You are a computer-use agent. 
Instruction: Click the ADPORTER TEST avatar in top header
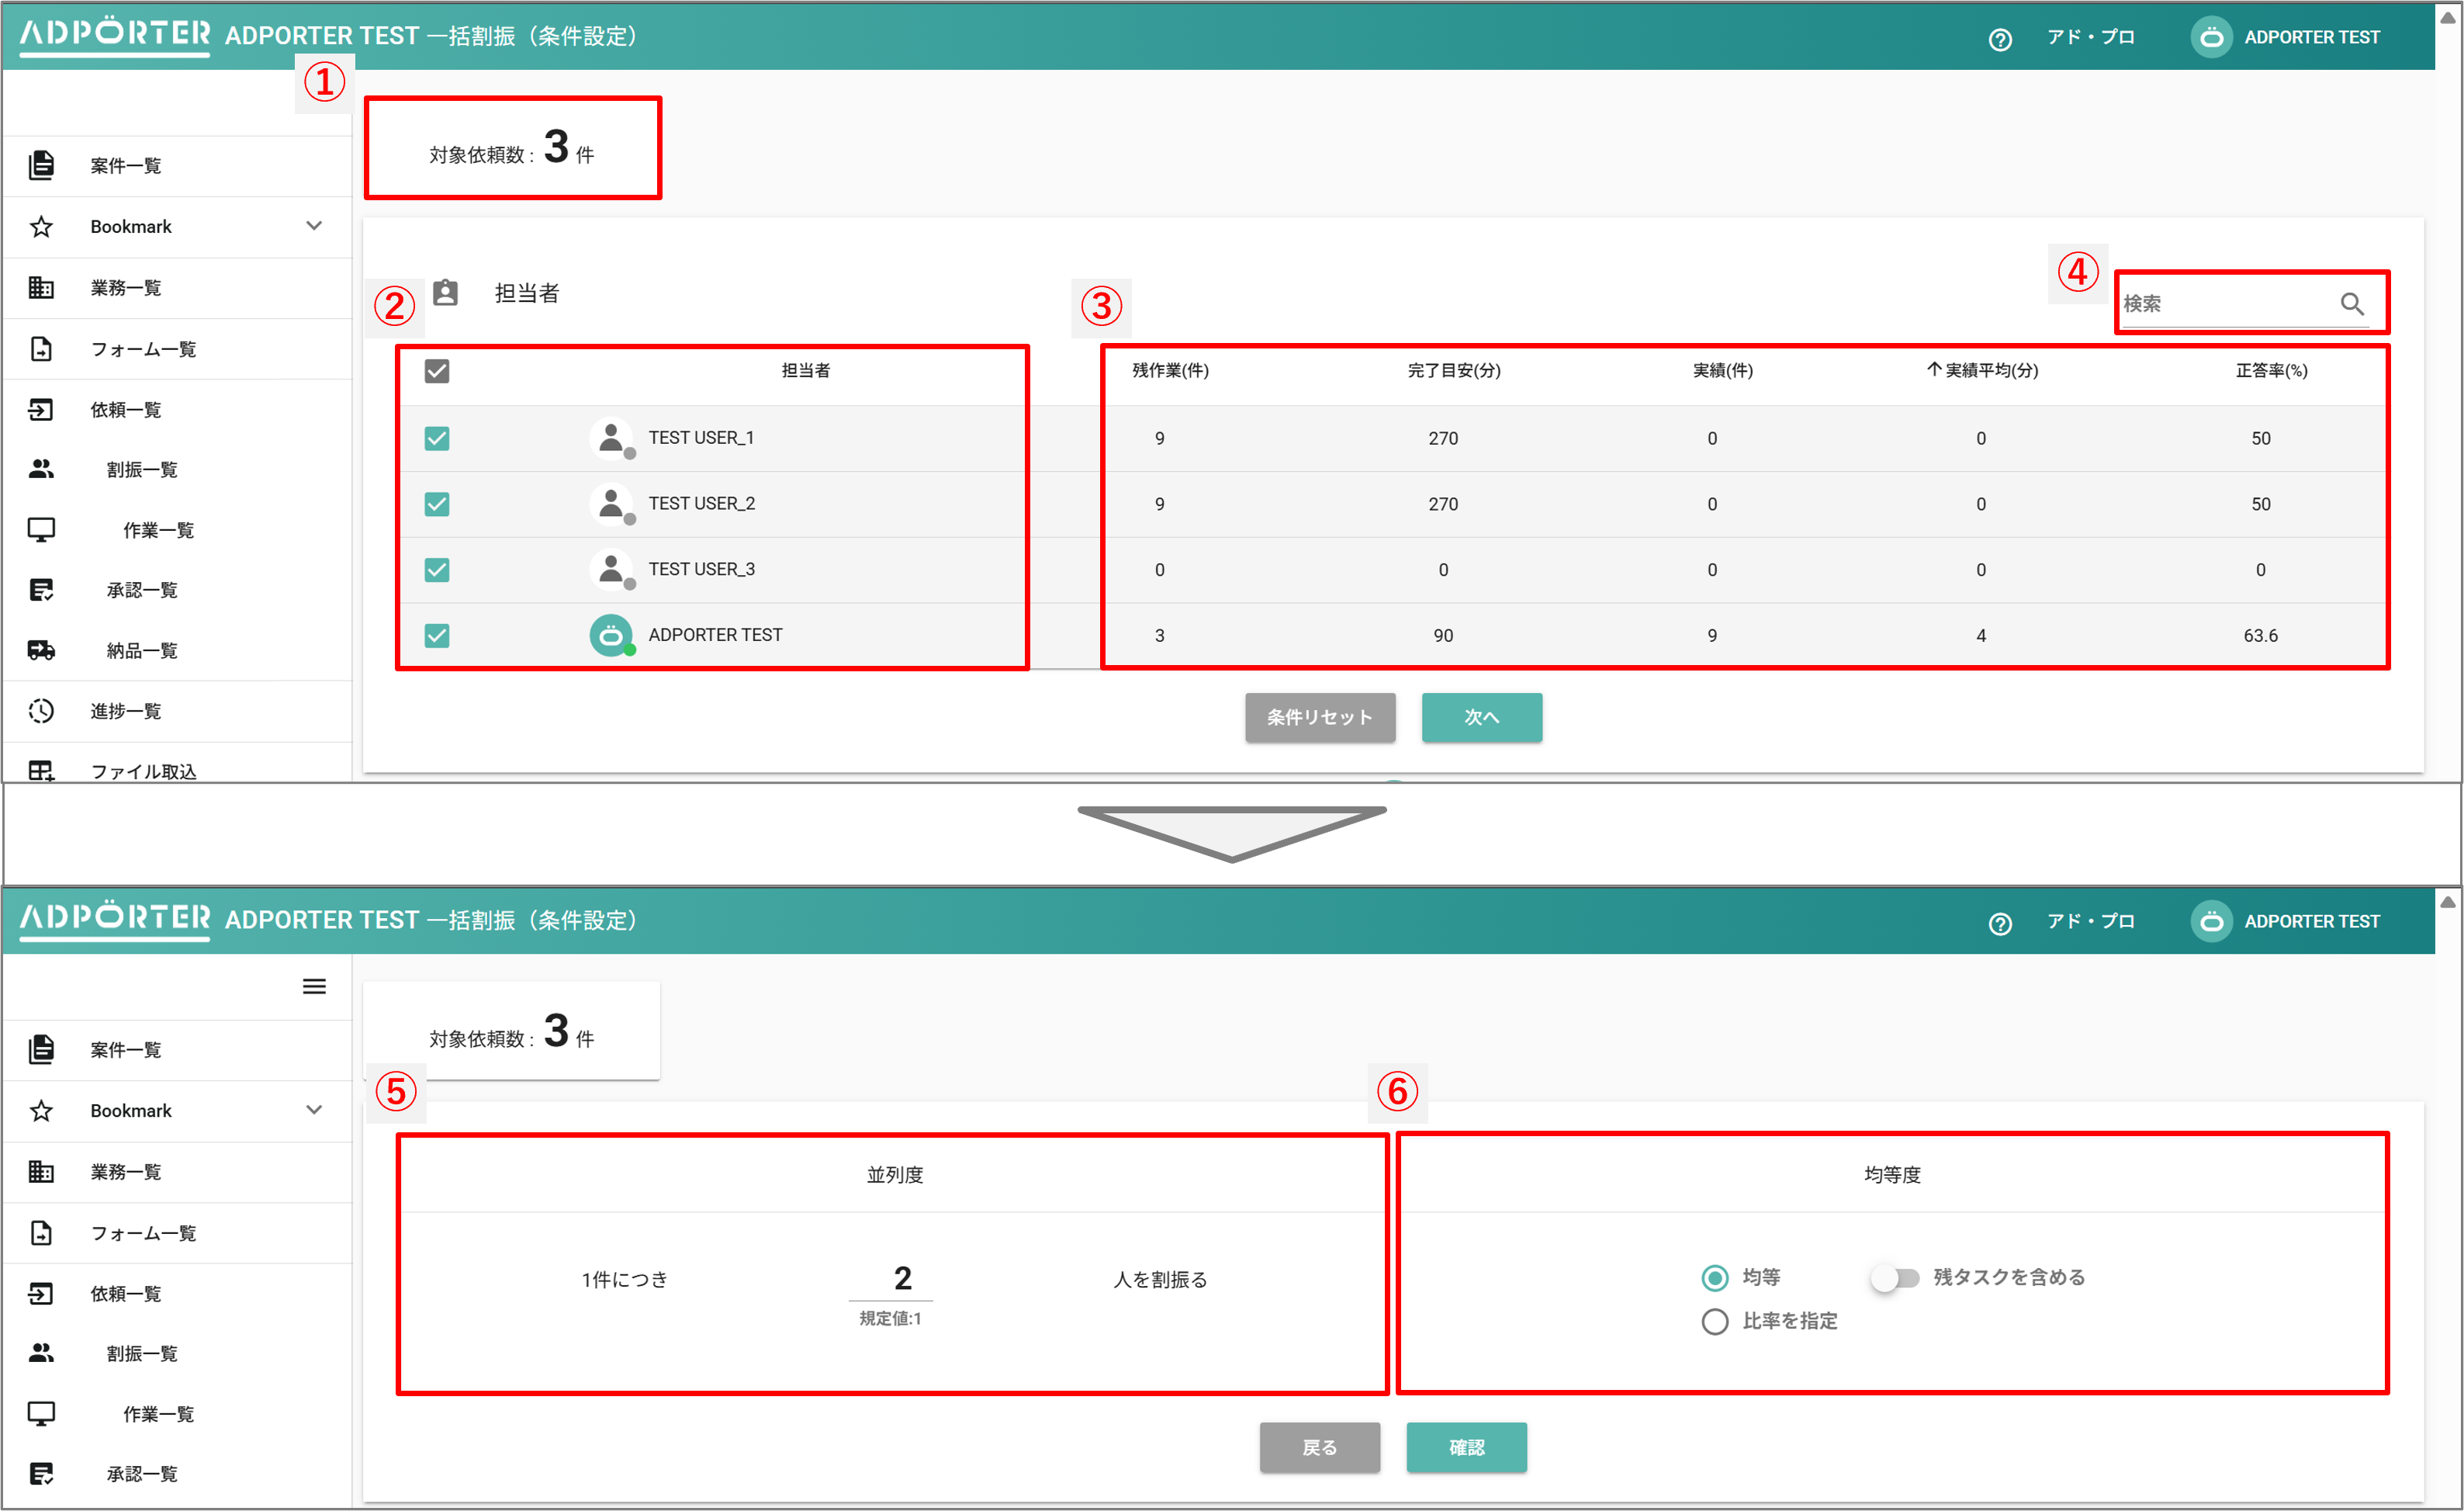pyautogui.click(x=2211, y=37)
